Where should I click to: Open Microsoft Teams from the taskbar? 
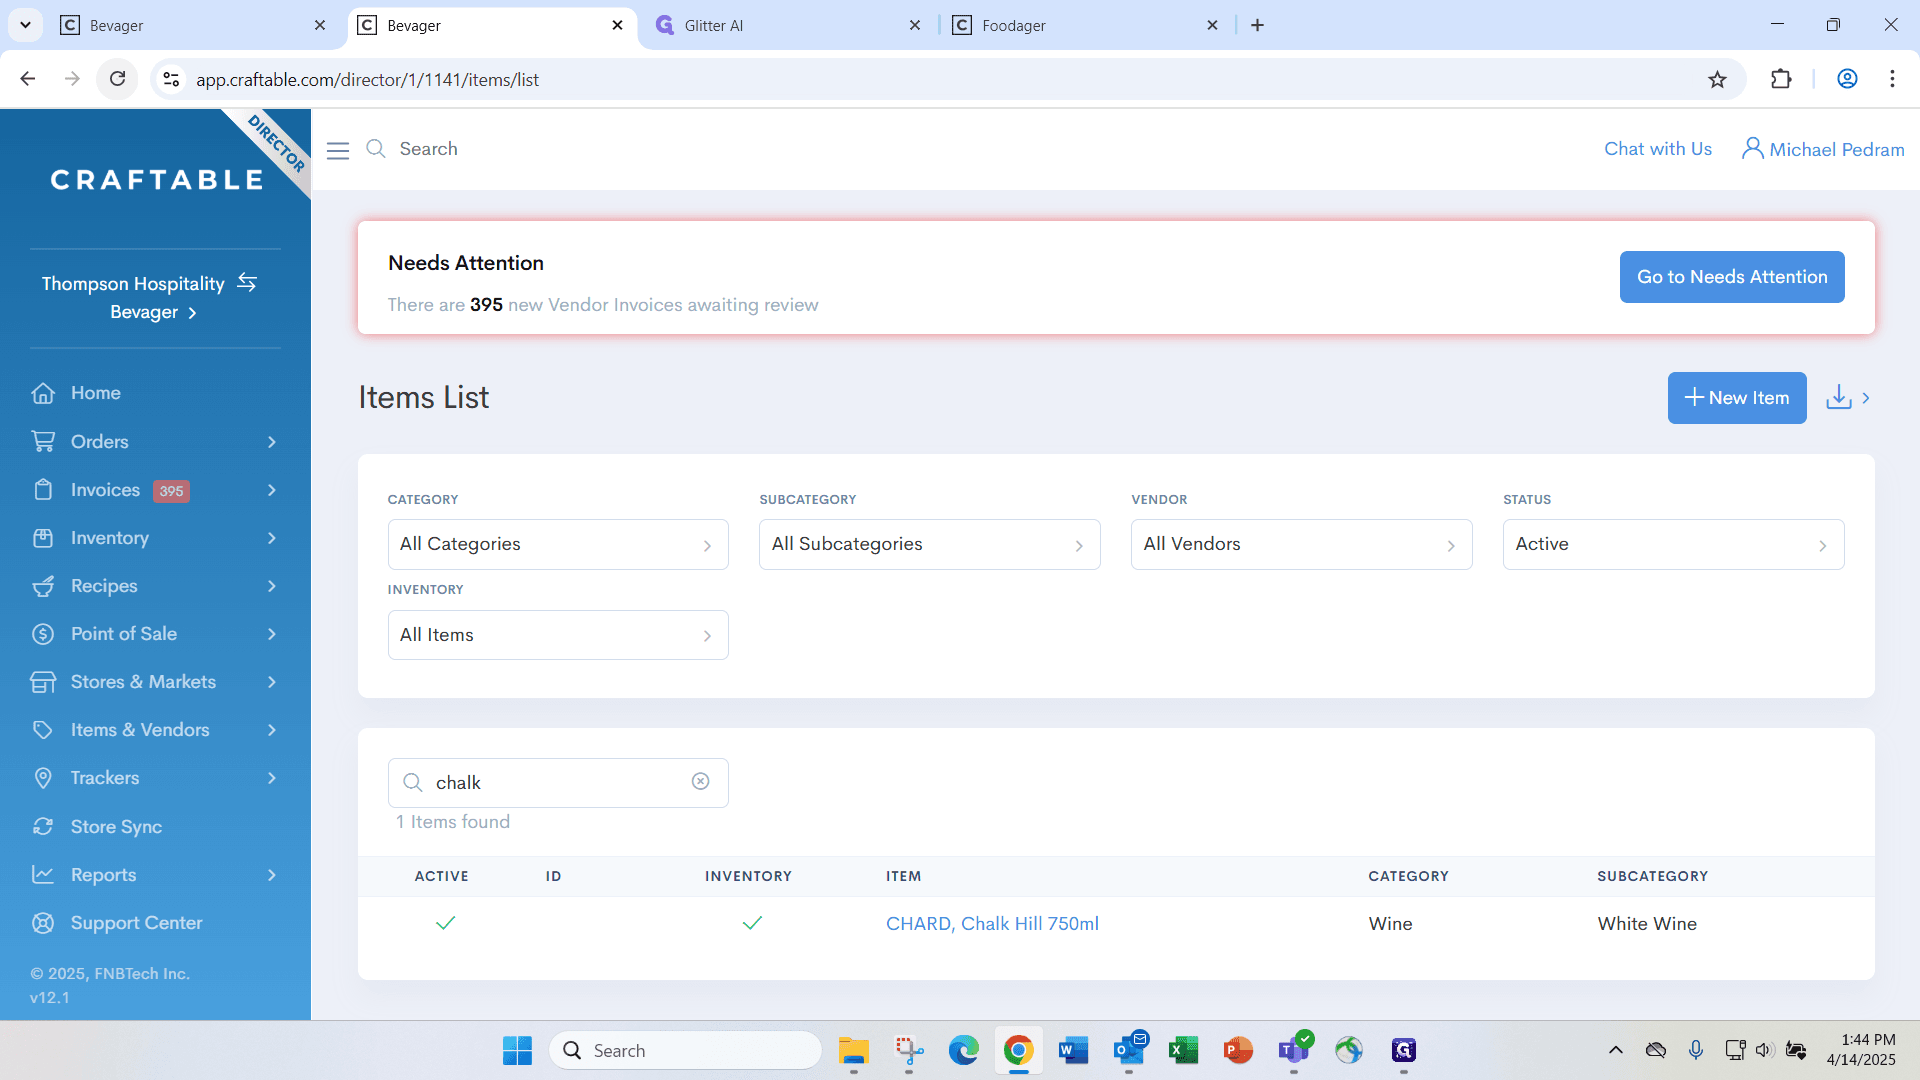[1293, 1050]
